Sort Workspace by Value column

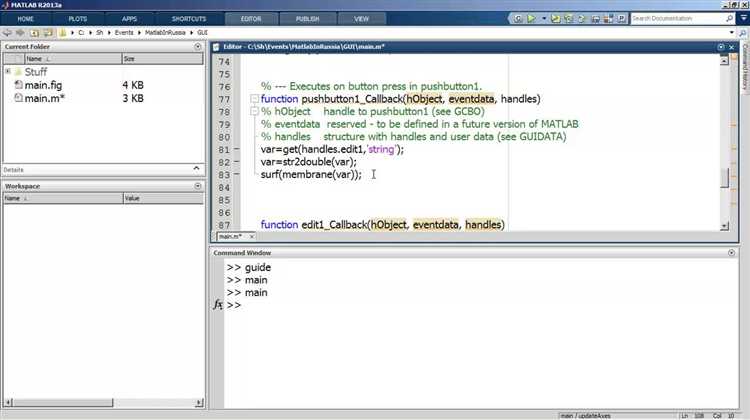coord(163,198)
